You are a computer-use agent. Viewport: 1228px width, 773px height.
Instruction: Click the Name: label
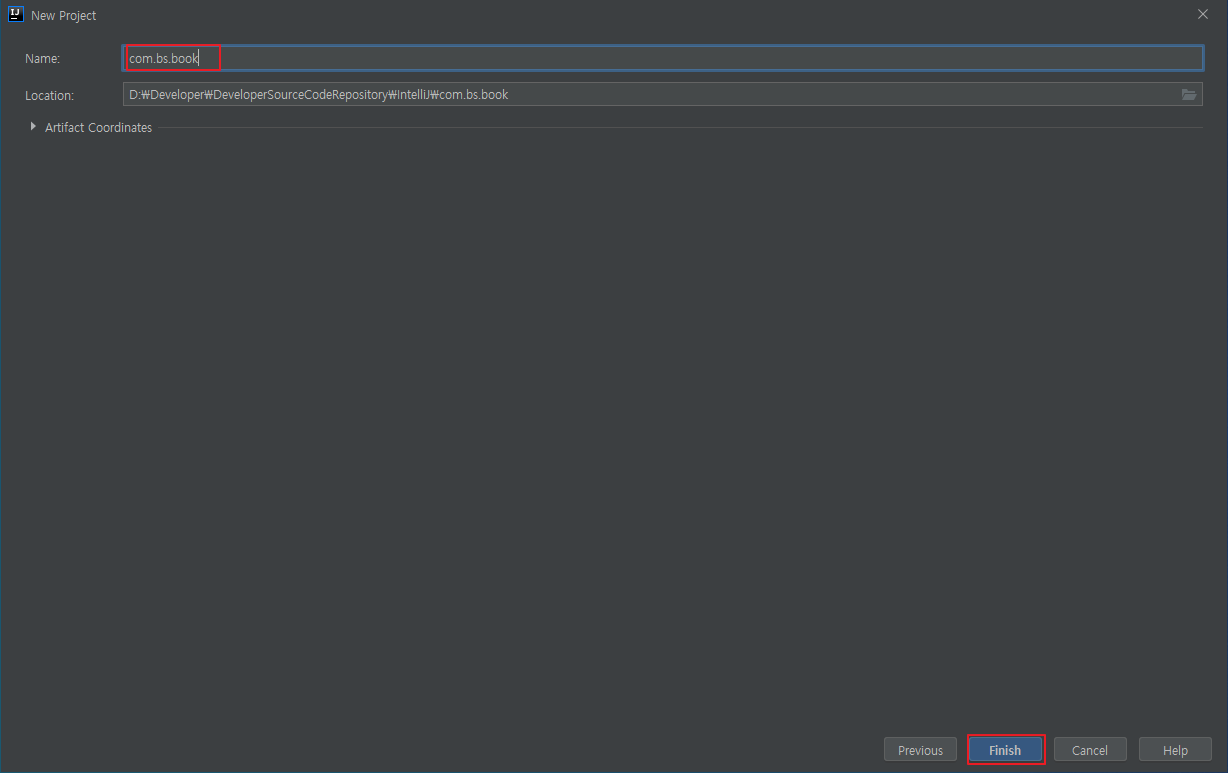click(43, 59)
